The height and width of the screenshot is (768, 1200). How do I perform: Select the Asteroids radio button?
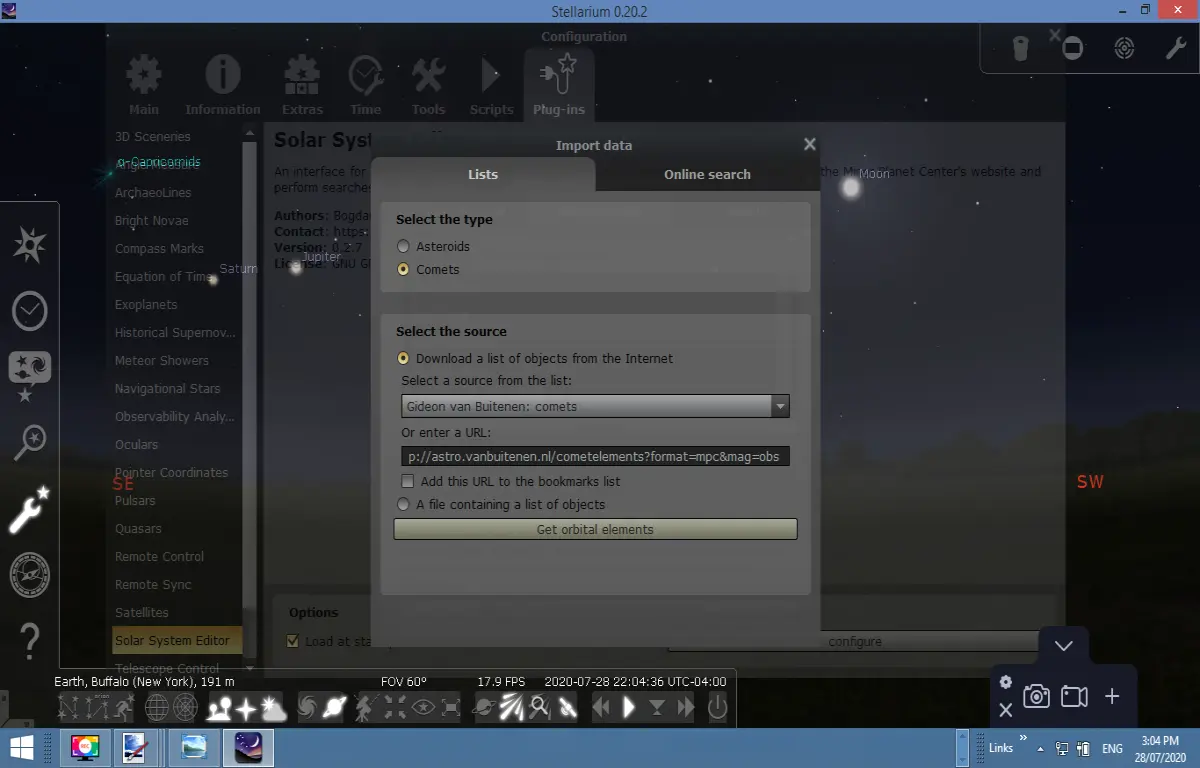[404, 246]
